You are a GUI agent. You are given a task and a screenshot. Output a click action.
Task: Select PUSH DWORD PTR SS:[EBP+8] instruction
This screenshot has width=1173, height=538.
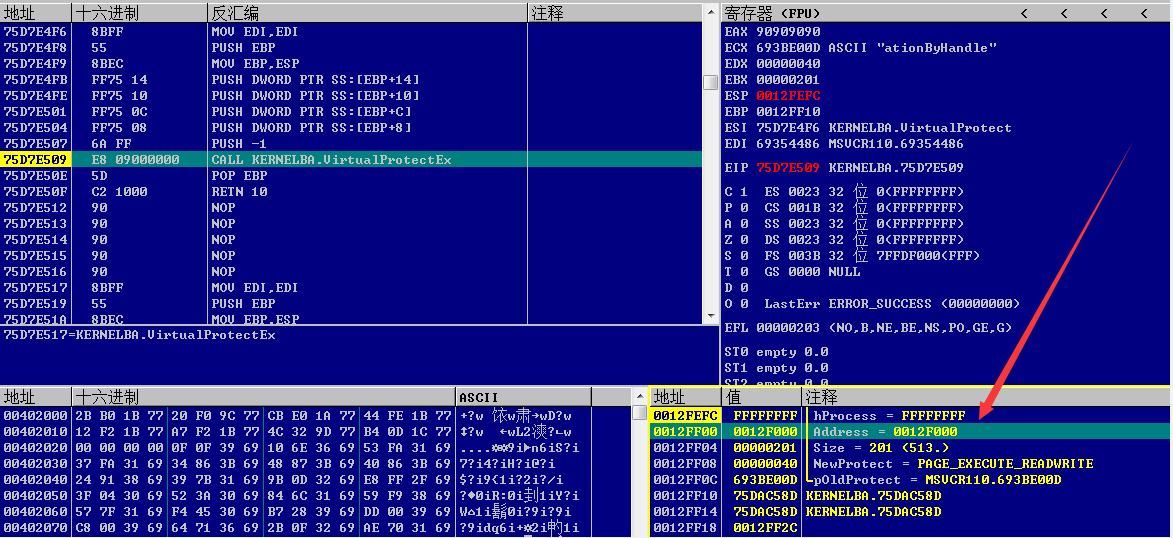point(311,127)
